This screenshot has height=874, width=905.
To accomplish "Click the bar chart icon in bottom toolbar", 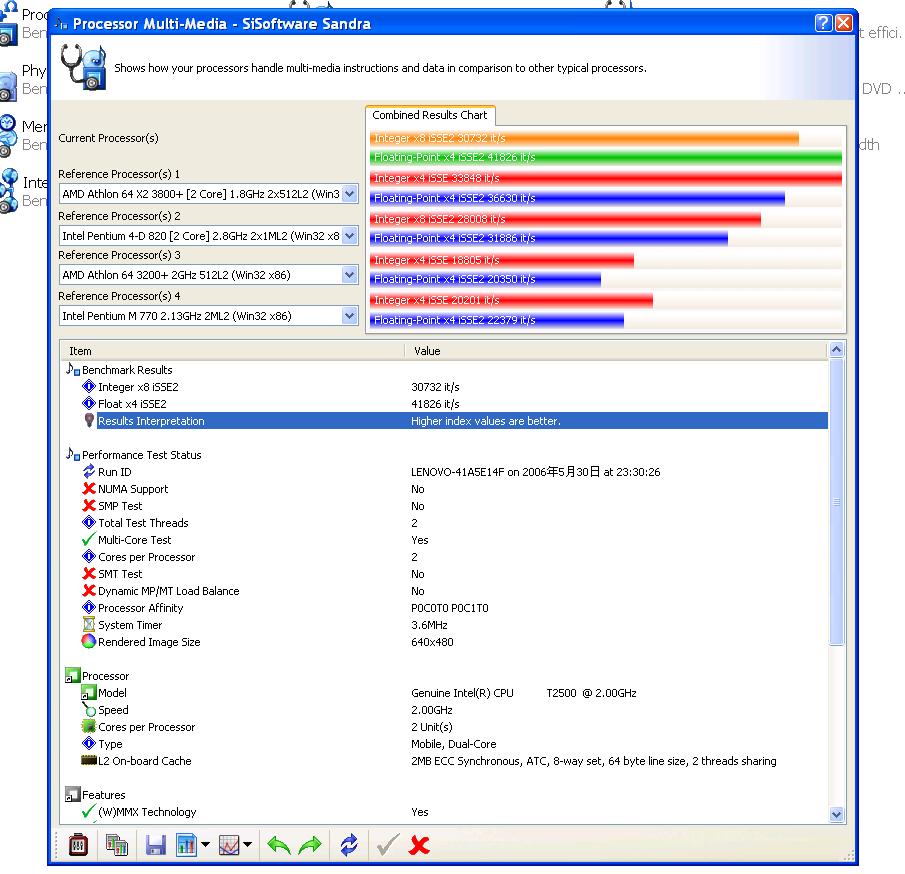I will [x=186, y=845].
